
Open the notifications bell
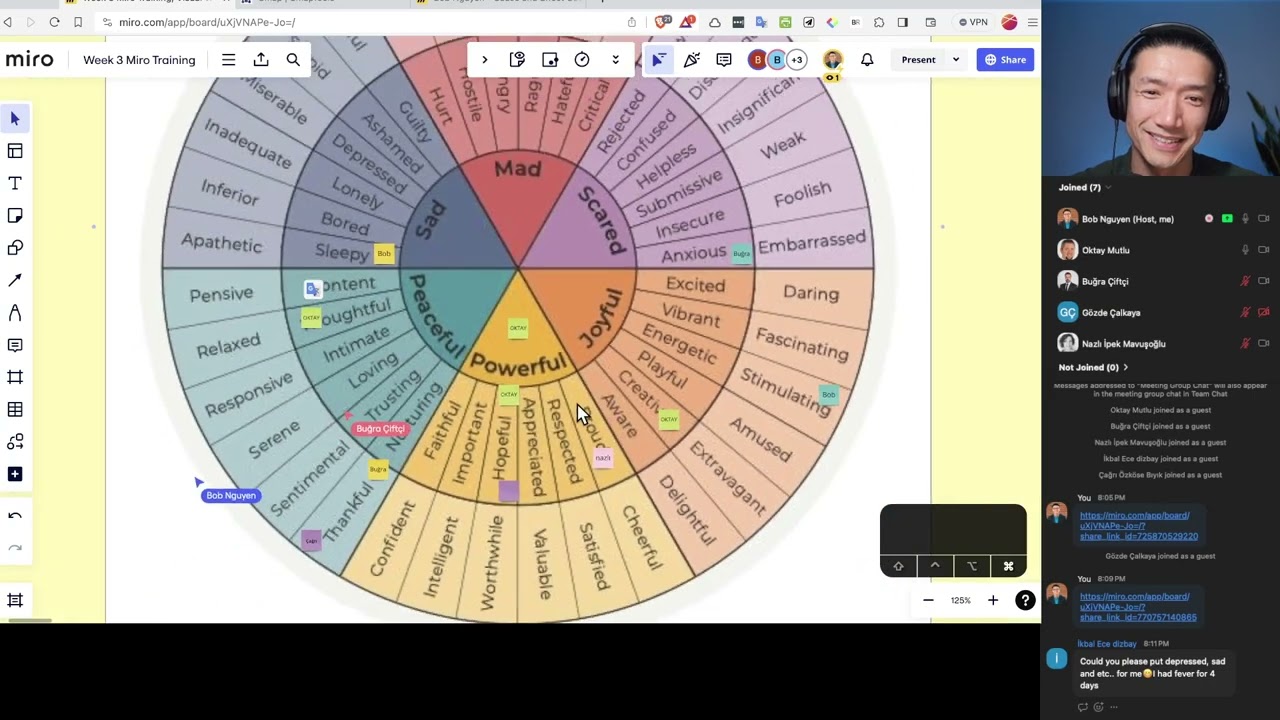[867, 60]
